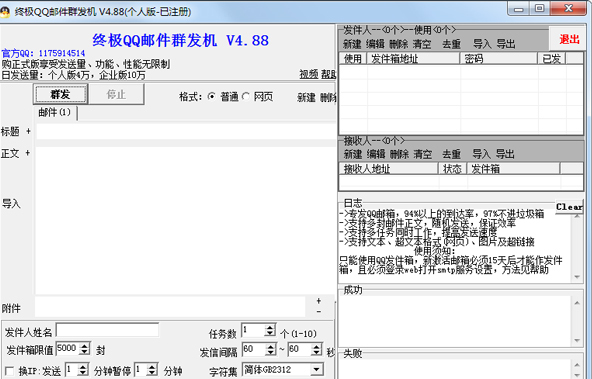Click into the 标题 subject input field

point(186,132)
